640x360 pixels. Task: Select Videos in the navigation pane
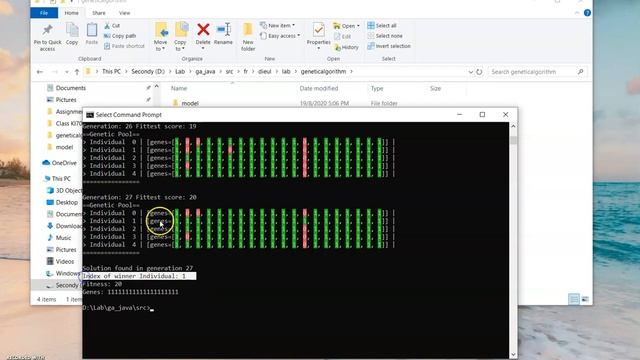tap(61, 261)
